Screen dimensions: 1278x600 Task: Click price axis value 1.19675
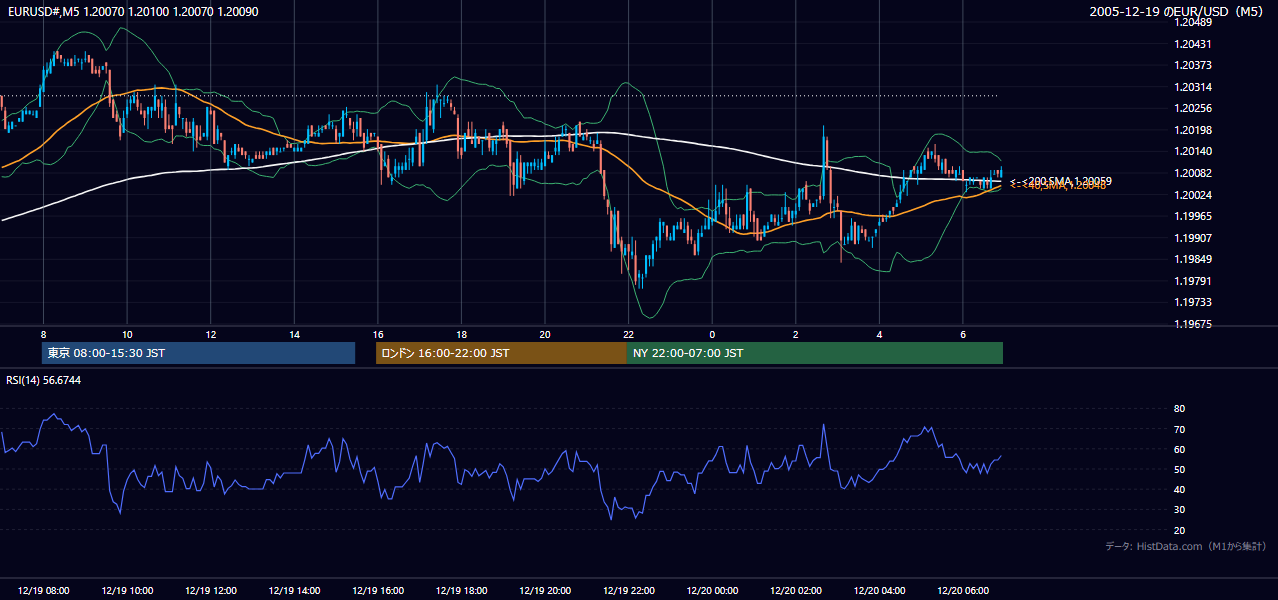[1192, 324]
